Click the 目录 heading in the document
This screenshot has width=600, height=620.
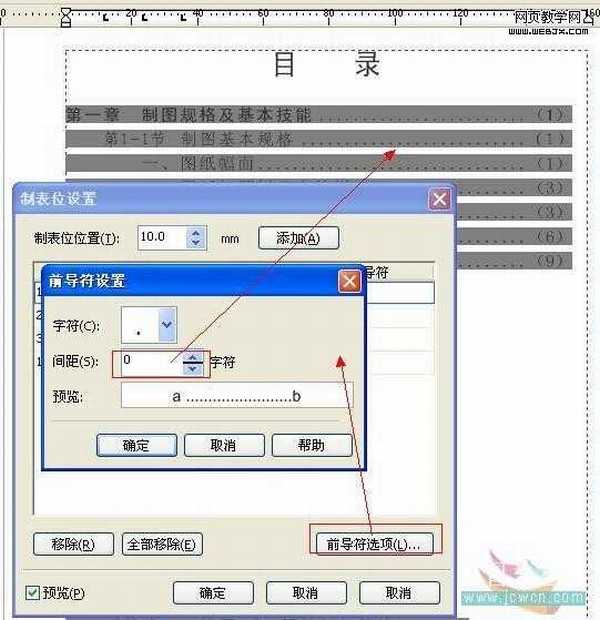point(327,66)
